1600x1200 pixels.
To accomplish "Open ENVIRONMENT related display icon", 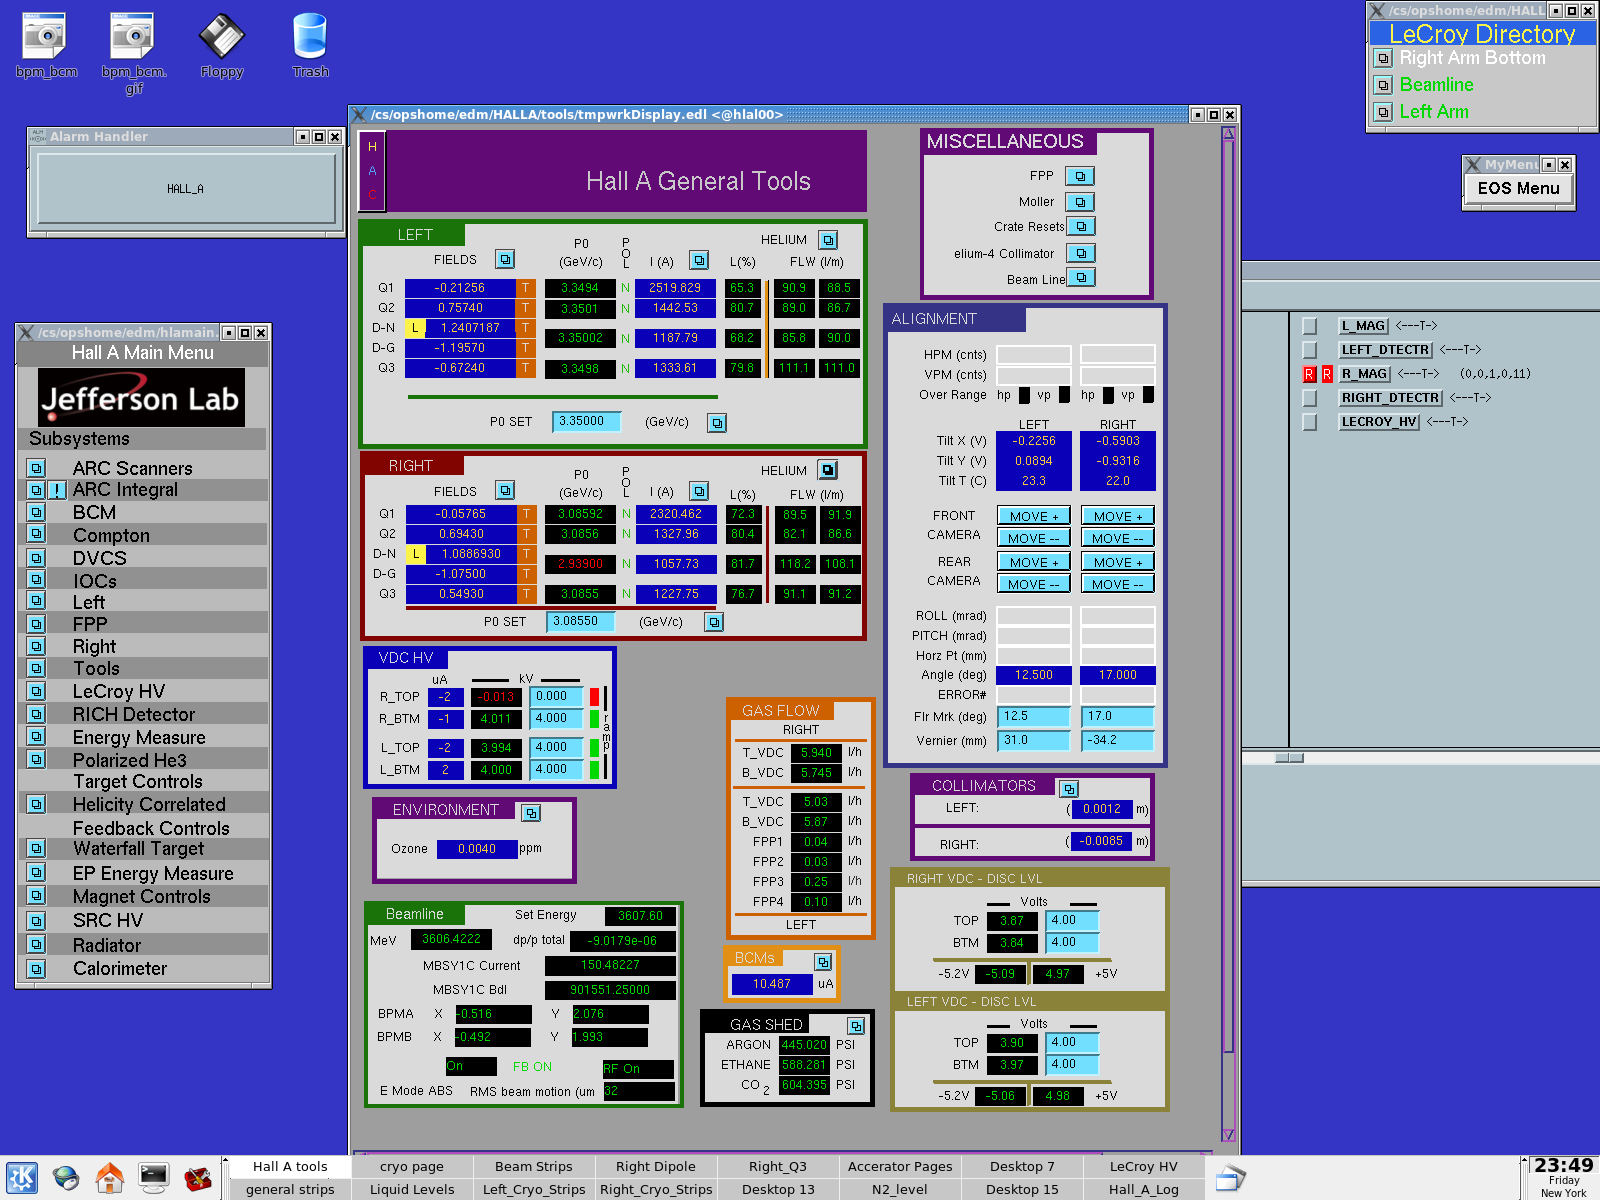I will (531, 813).
